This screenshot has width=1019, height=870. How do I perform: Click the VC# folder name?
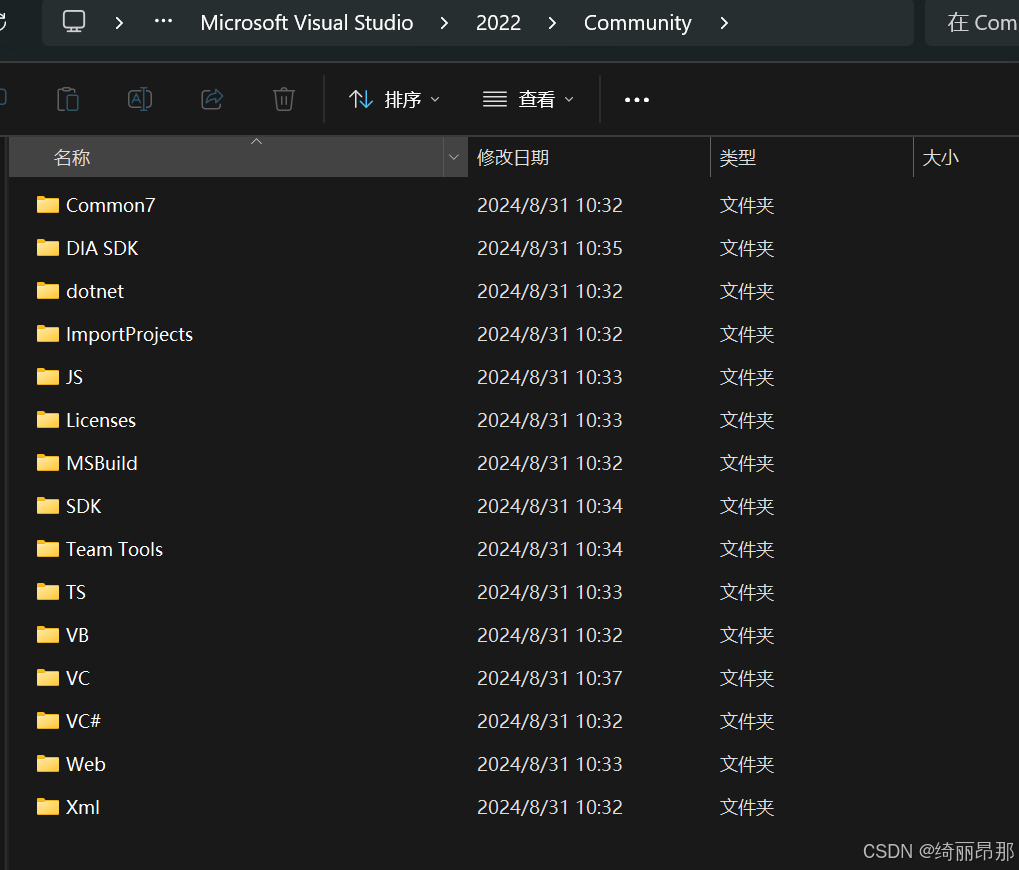click(83, 721)
